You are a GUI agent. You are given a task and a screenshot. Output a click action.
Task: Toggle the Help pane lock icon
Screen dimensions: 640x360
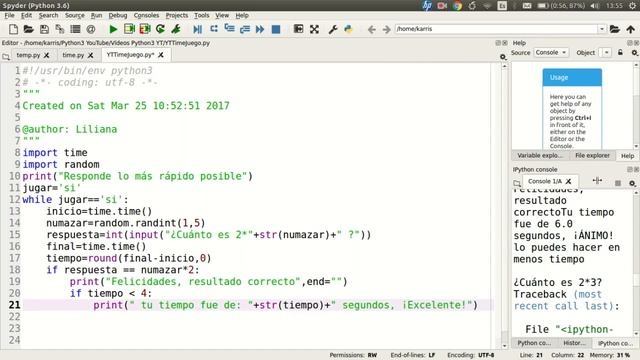click(x=620, y=53)
